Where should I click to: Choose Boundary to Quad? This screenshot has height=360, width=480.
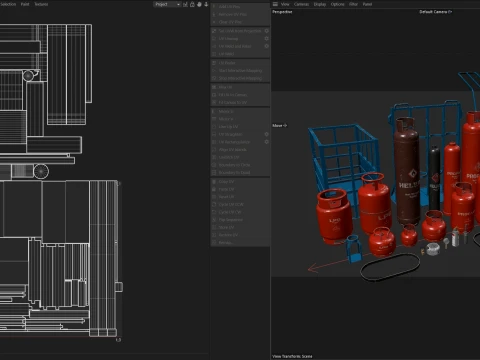(x=240, y=172)
